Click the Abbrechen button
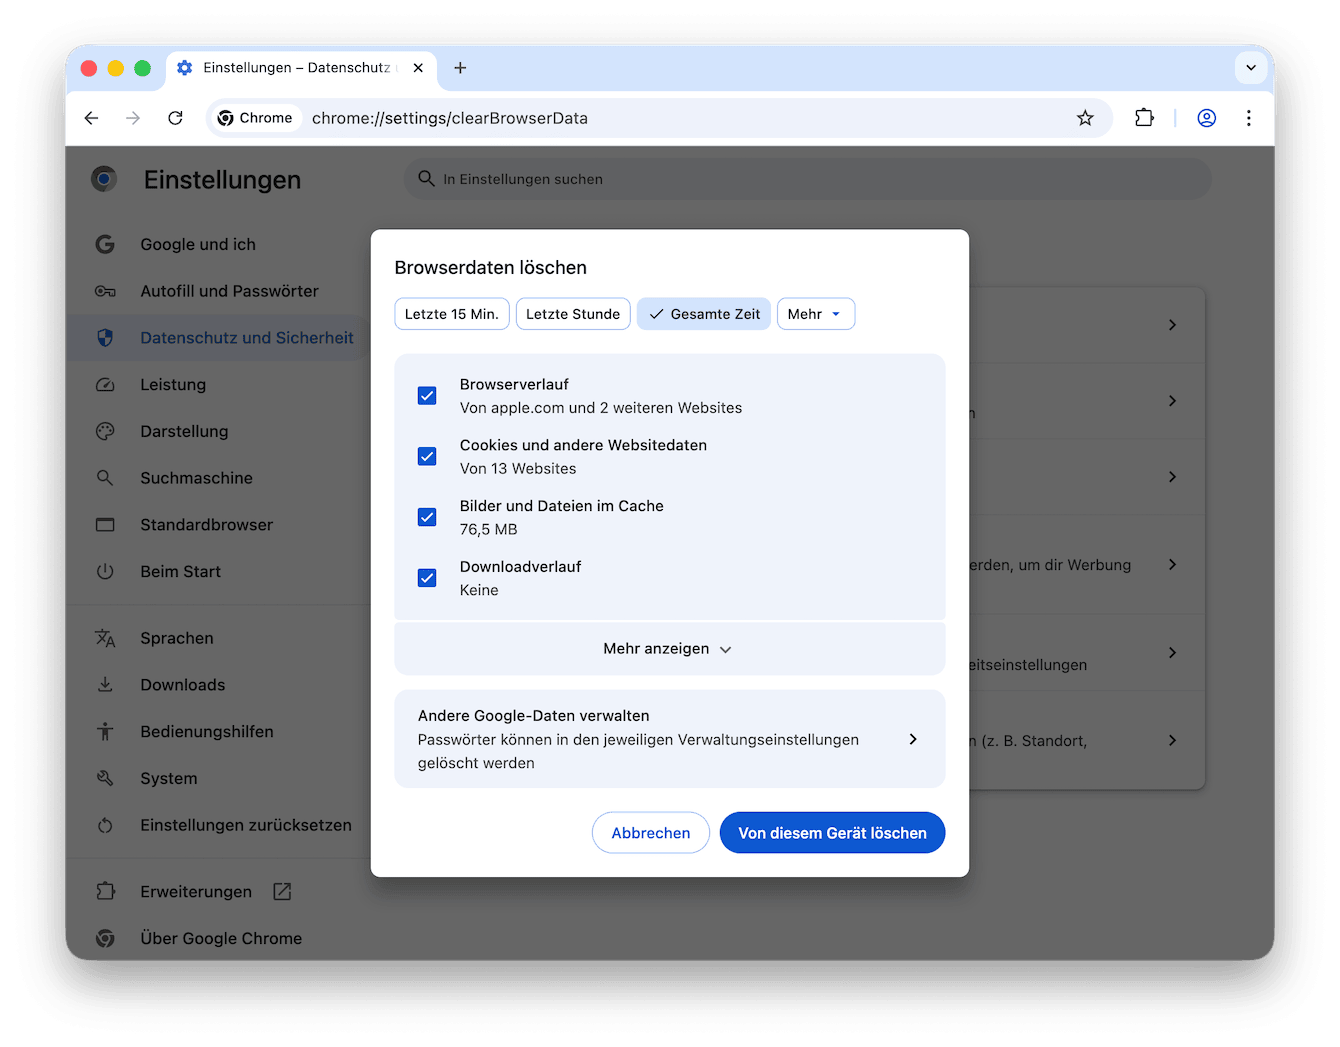The width and height of the screenshot is (1340, 1047). (x=651, y=832)
